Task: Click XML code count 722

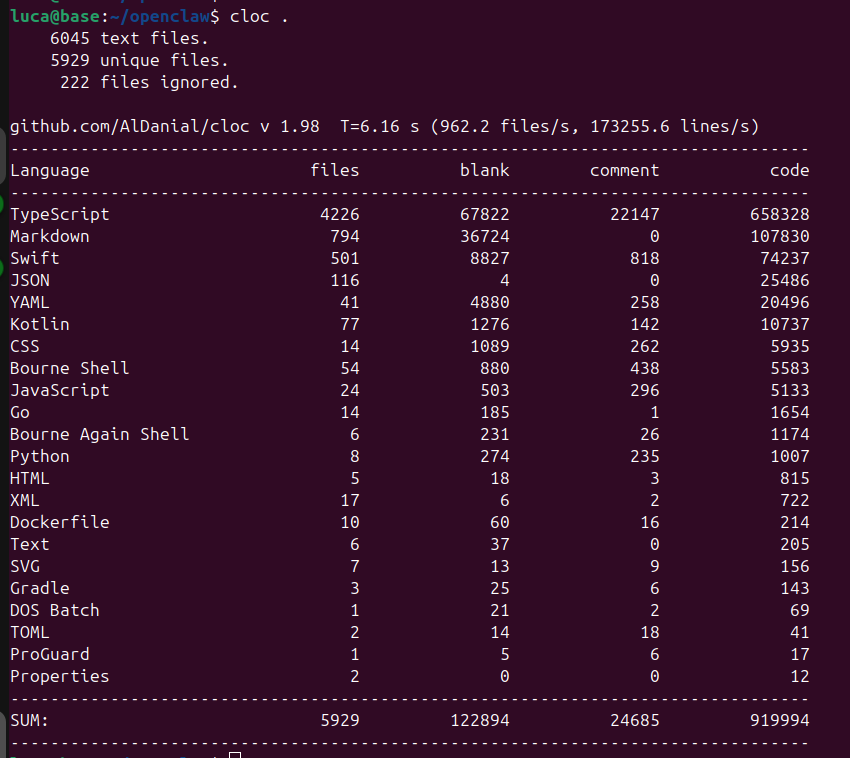Action: (x=795, y=500)
